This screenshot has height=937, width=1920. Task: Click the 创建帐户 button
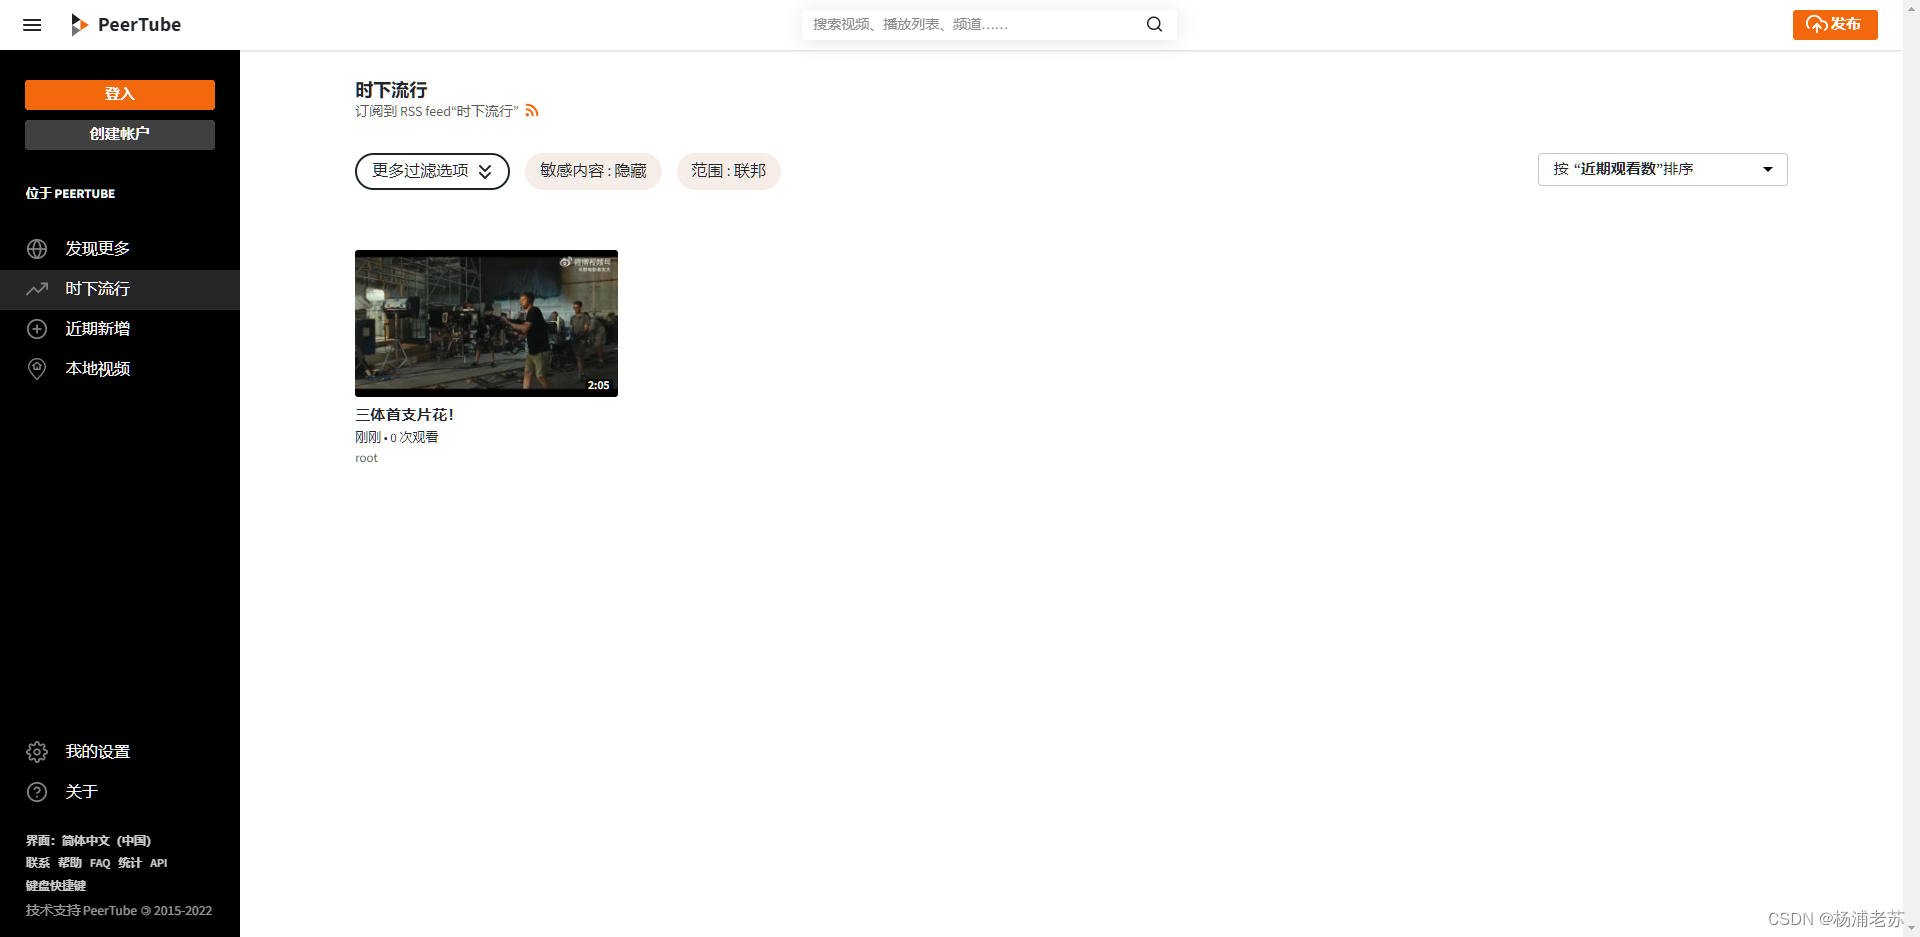[120, 134]
